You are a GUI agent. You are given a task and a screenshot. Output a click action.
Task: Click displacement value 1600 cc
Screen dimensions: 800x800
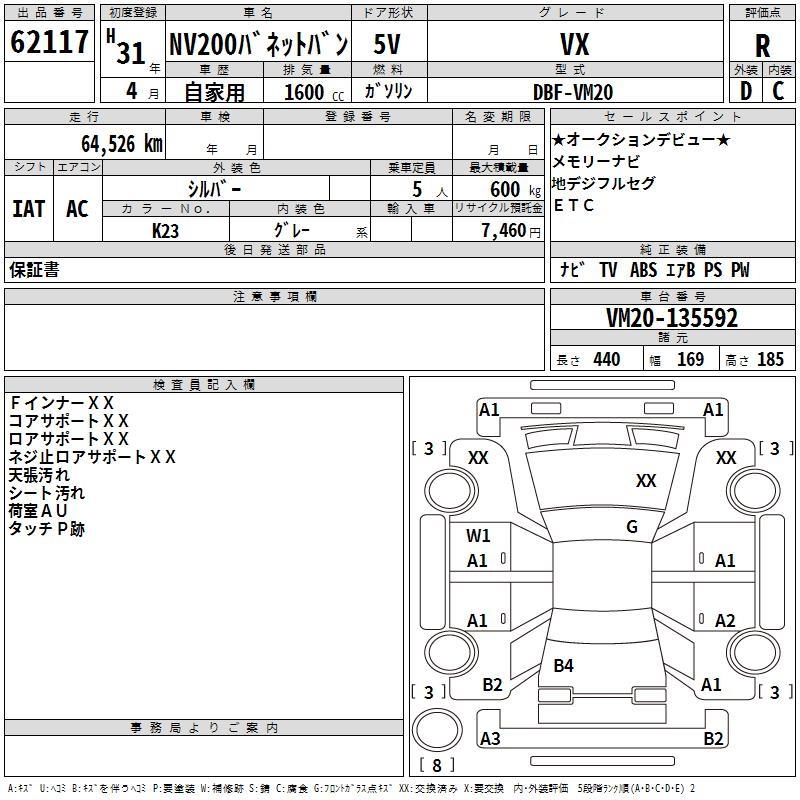[314, 92]
